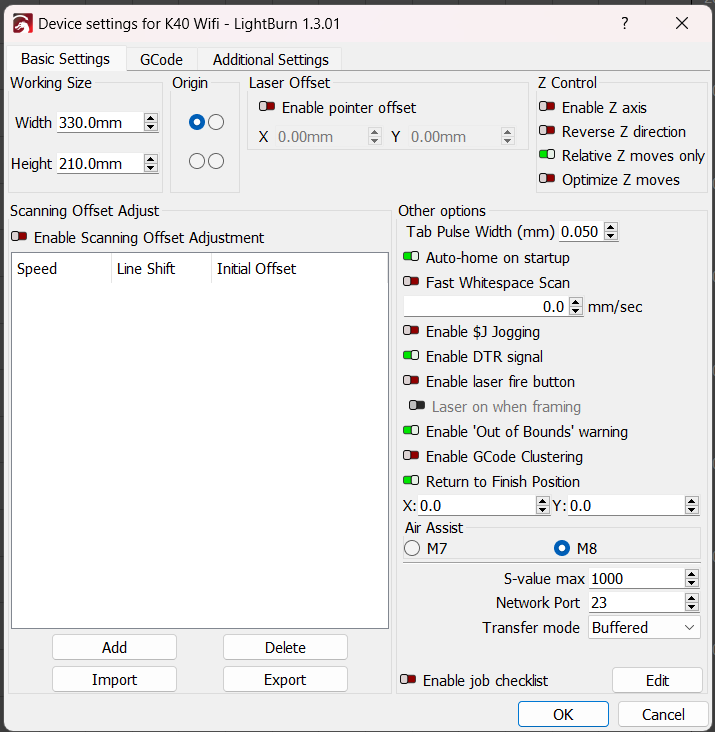Toggle Enable job checklist

pyautogui.click(x=408, y=680)
